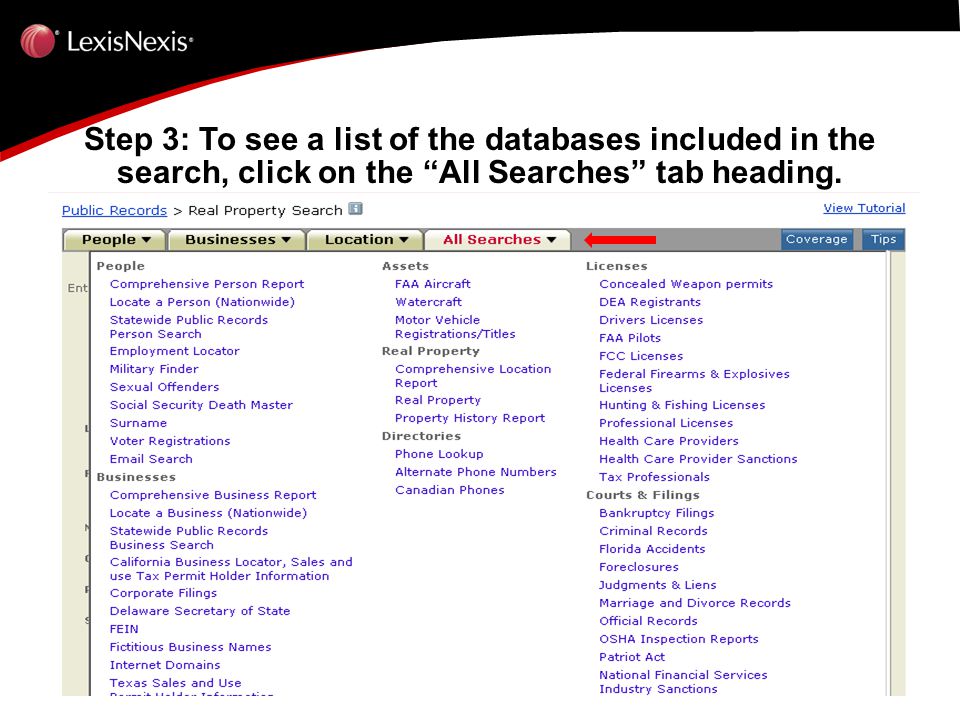Select Alternate Phone Numbers
960x720 pixels.
(476, 472)
